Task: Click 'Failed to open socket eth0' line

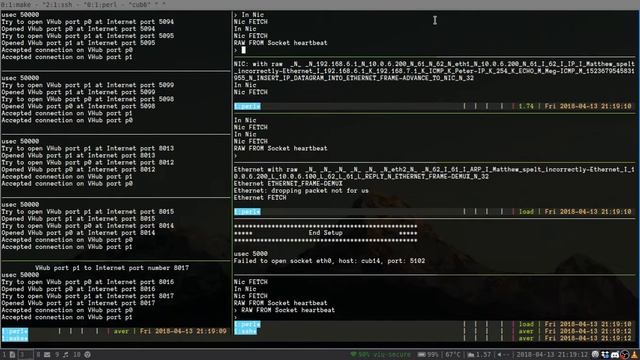Action: [x=329, y=261]
